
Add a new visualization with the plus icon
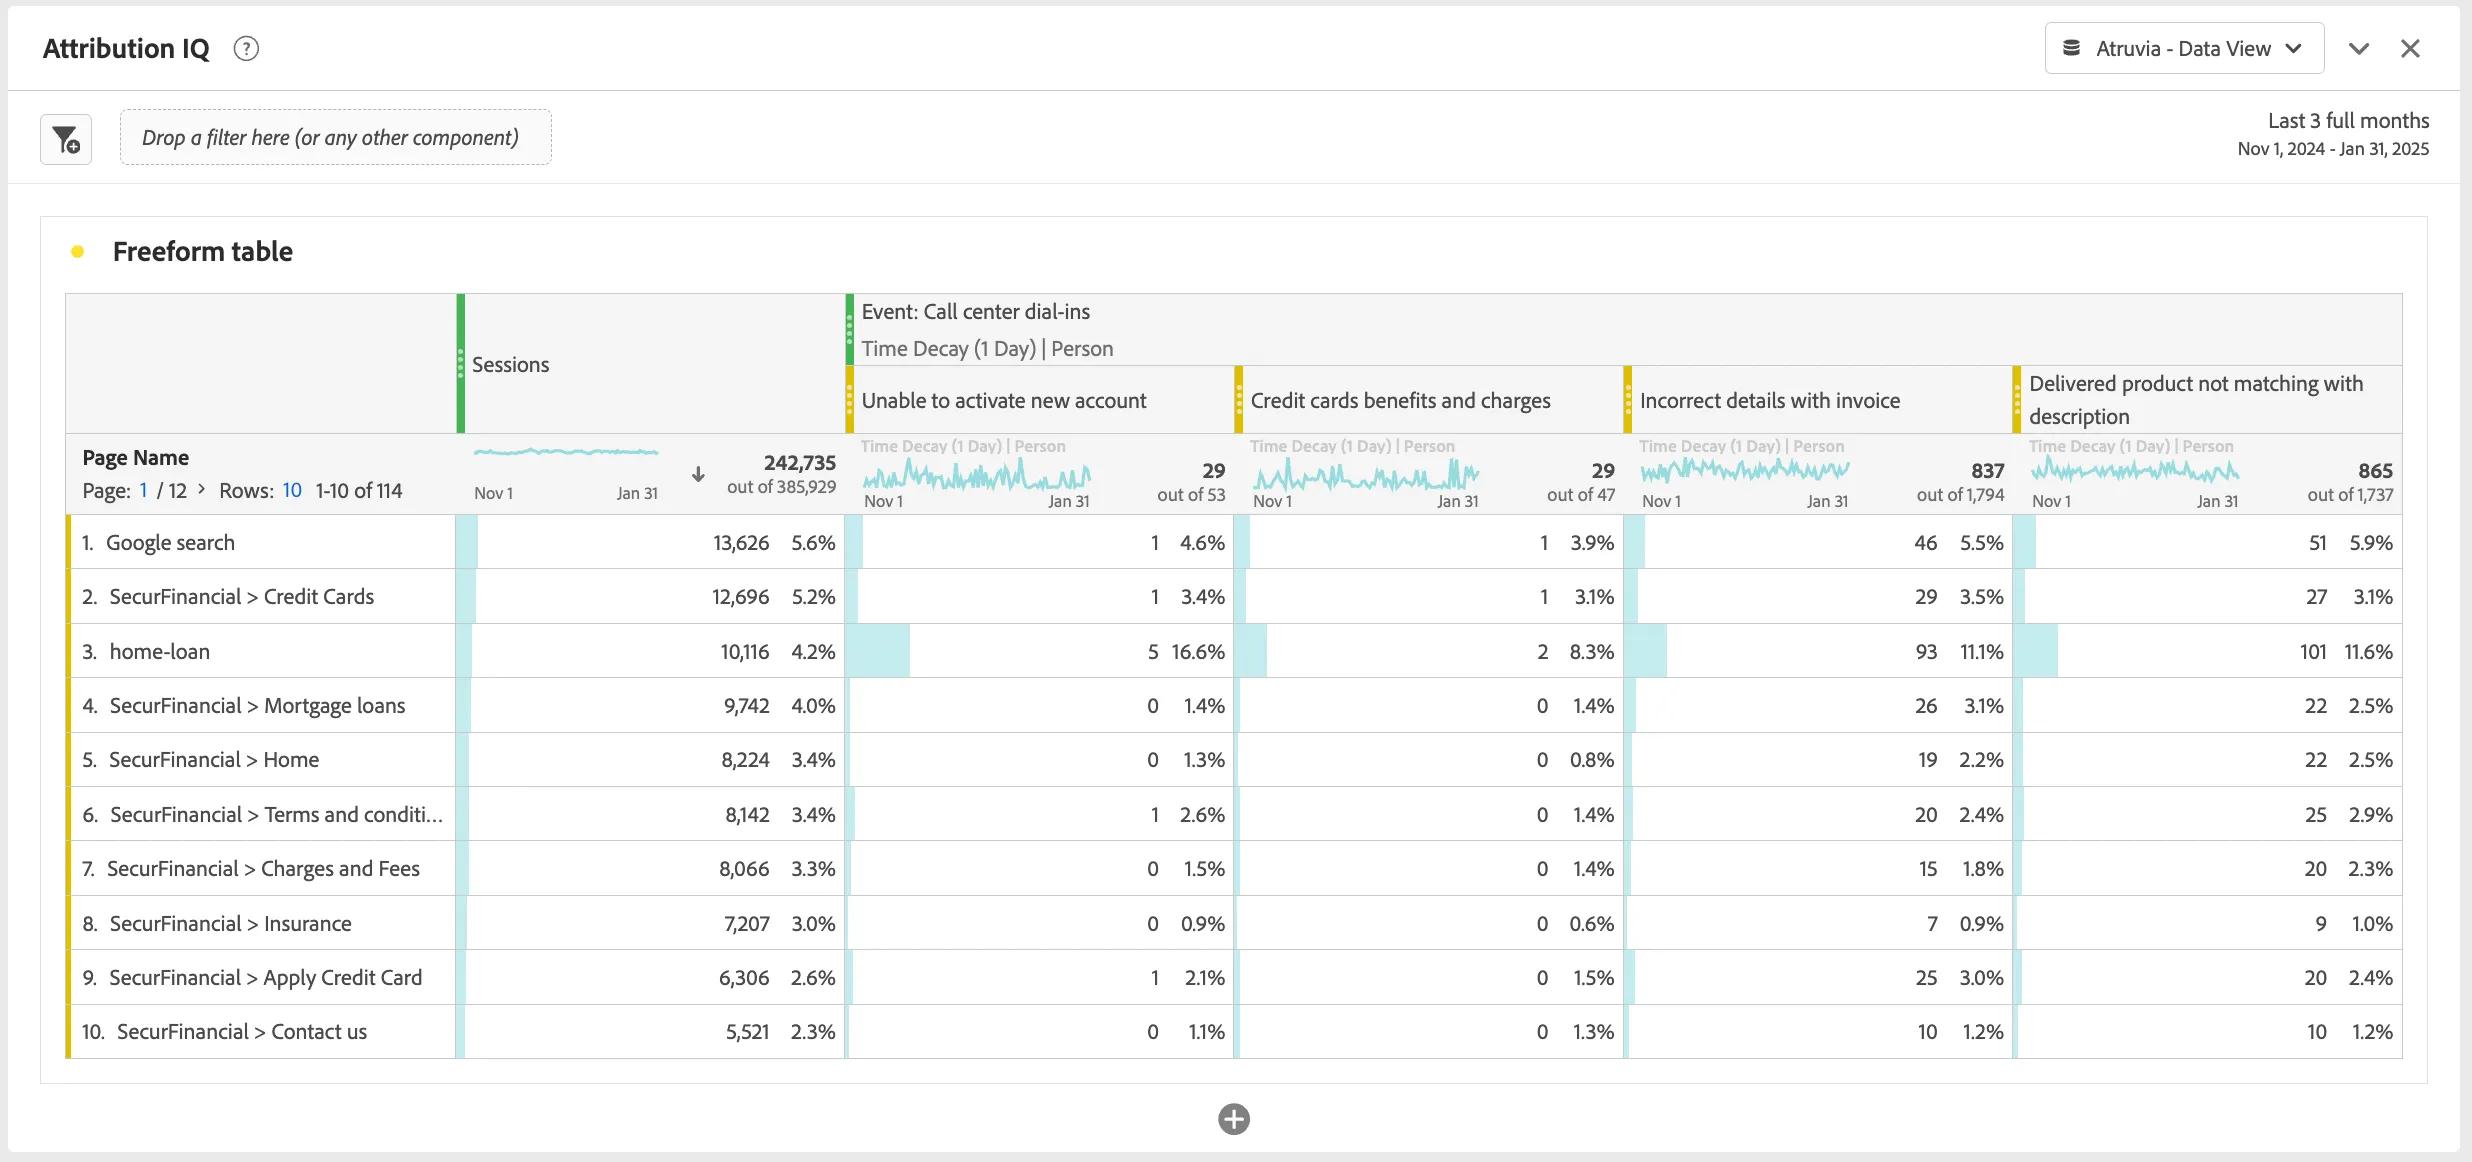tap(1234, 1119)
